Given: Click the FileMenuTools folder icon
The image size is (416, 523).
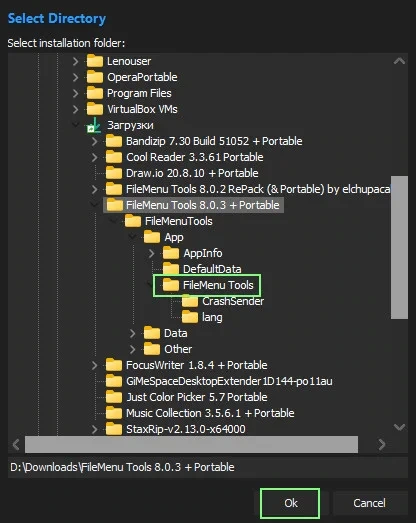Looking at the screenshot, I should 133,221.
